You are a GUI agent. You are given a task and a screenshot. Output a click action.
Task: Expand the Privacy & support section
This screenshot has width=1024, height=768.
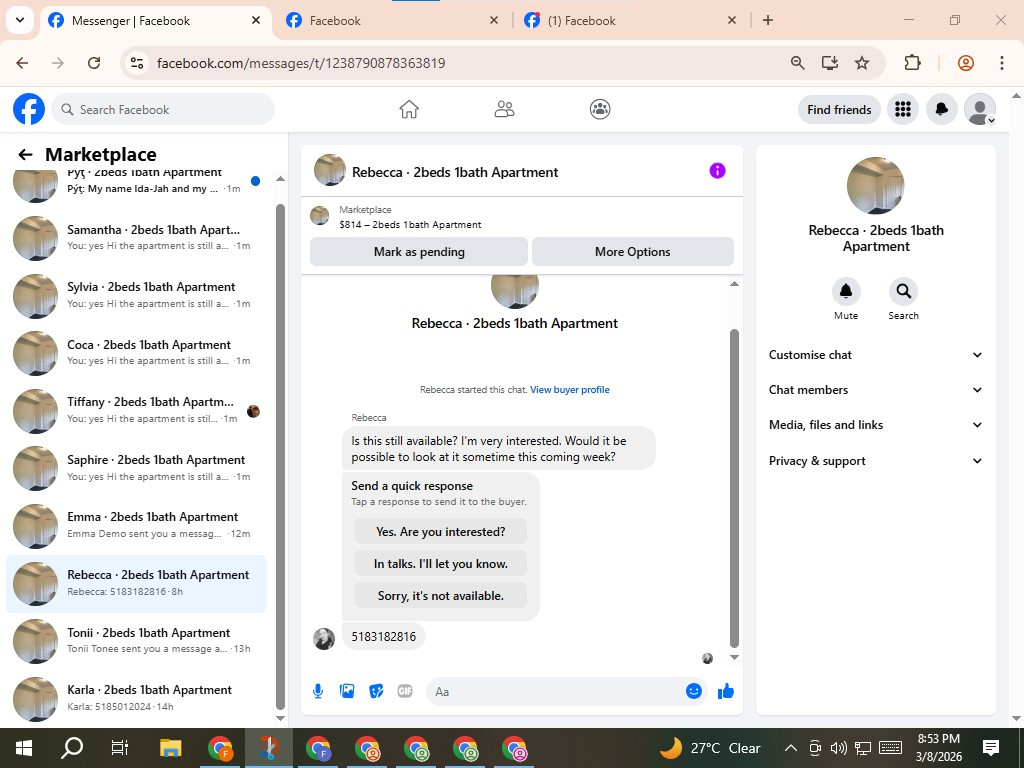[x=875, y=461]
